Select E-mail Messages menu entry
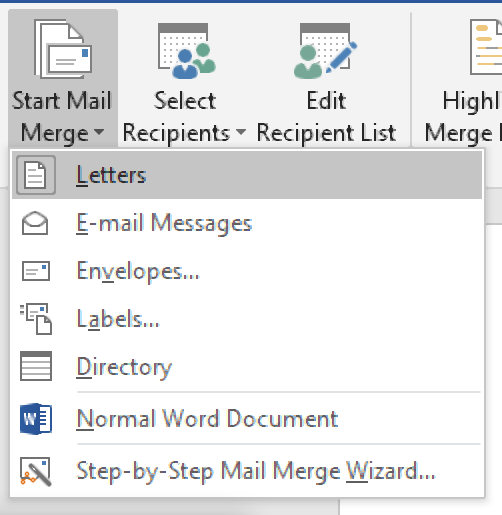 click(247, 223)
